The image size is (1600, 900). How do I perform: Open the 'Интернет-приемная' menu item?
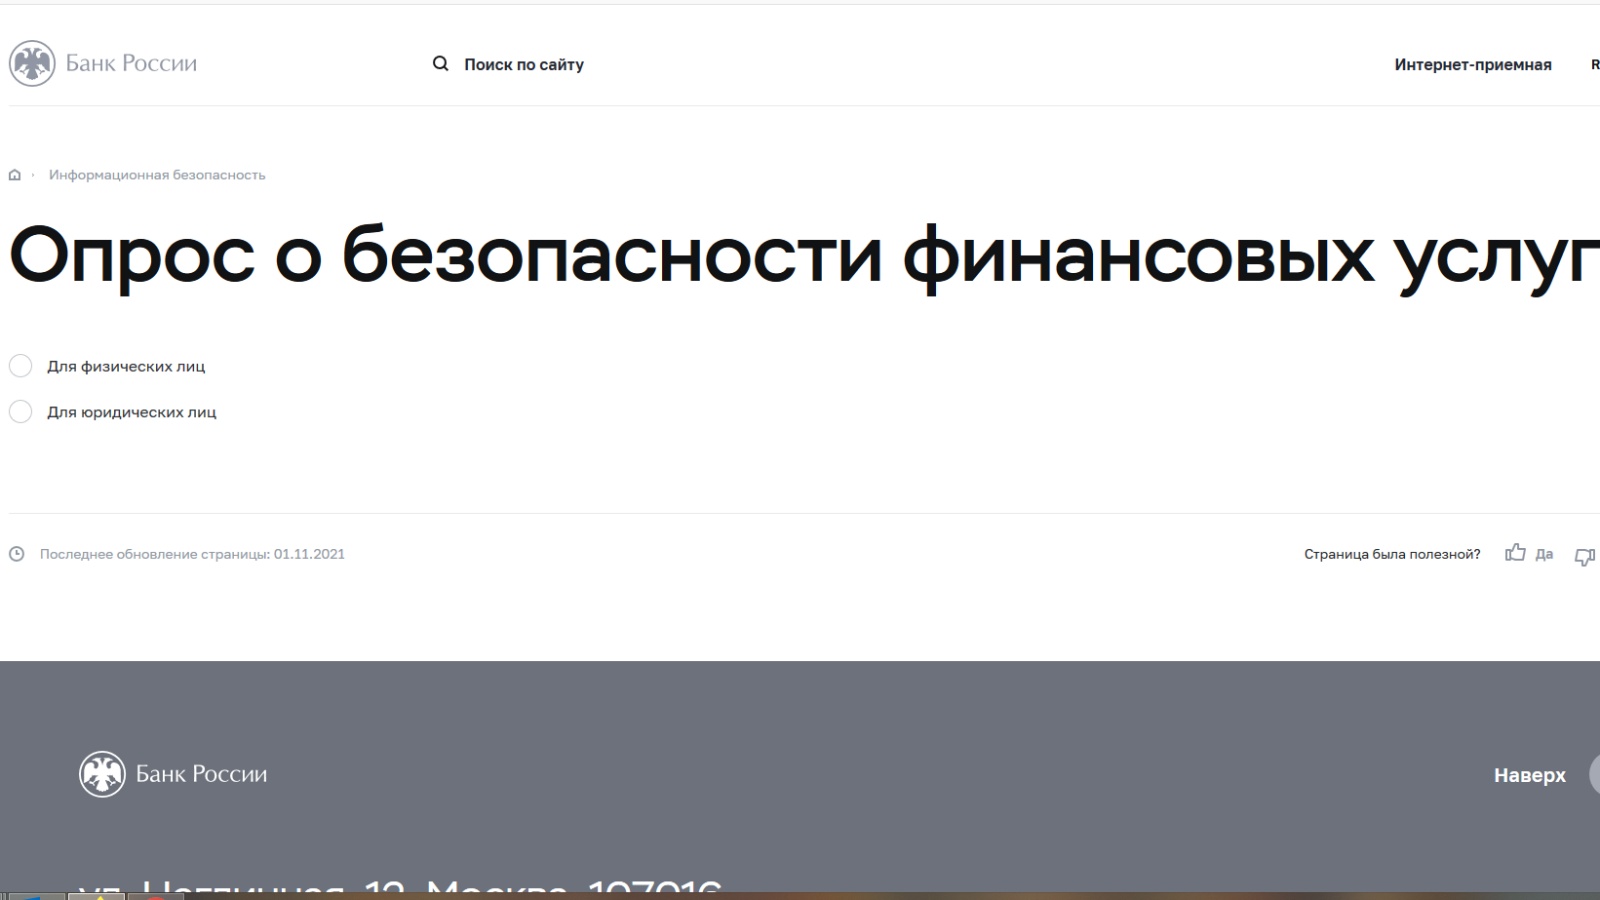tap(1472, 65)
